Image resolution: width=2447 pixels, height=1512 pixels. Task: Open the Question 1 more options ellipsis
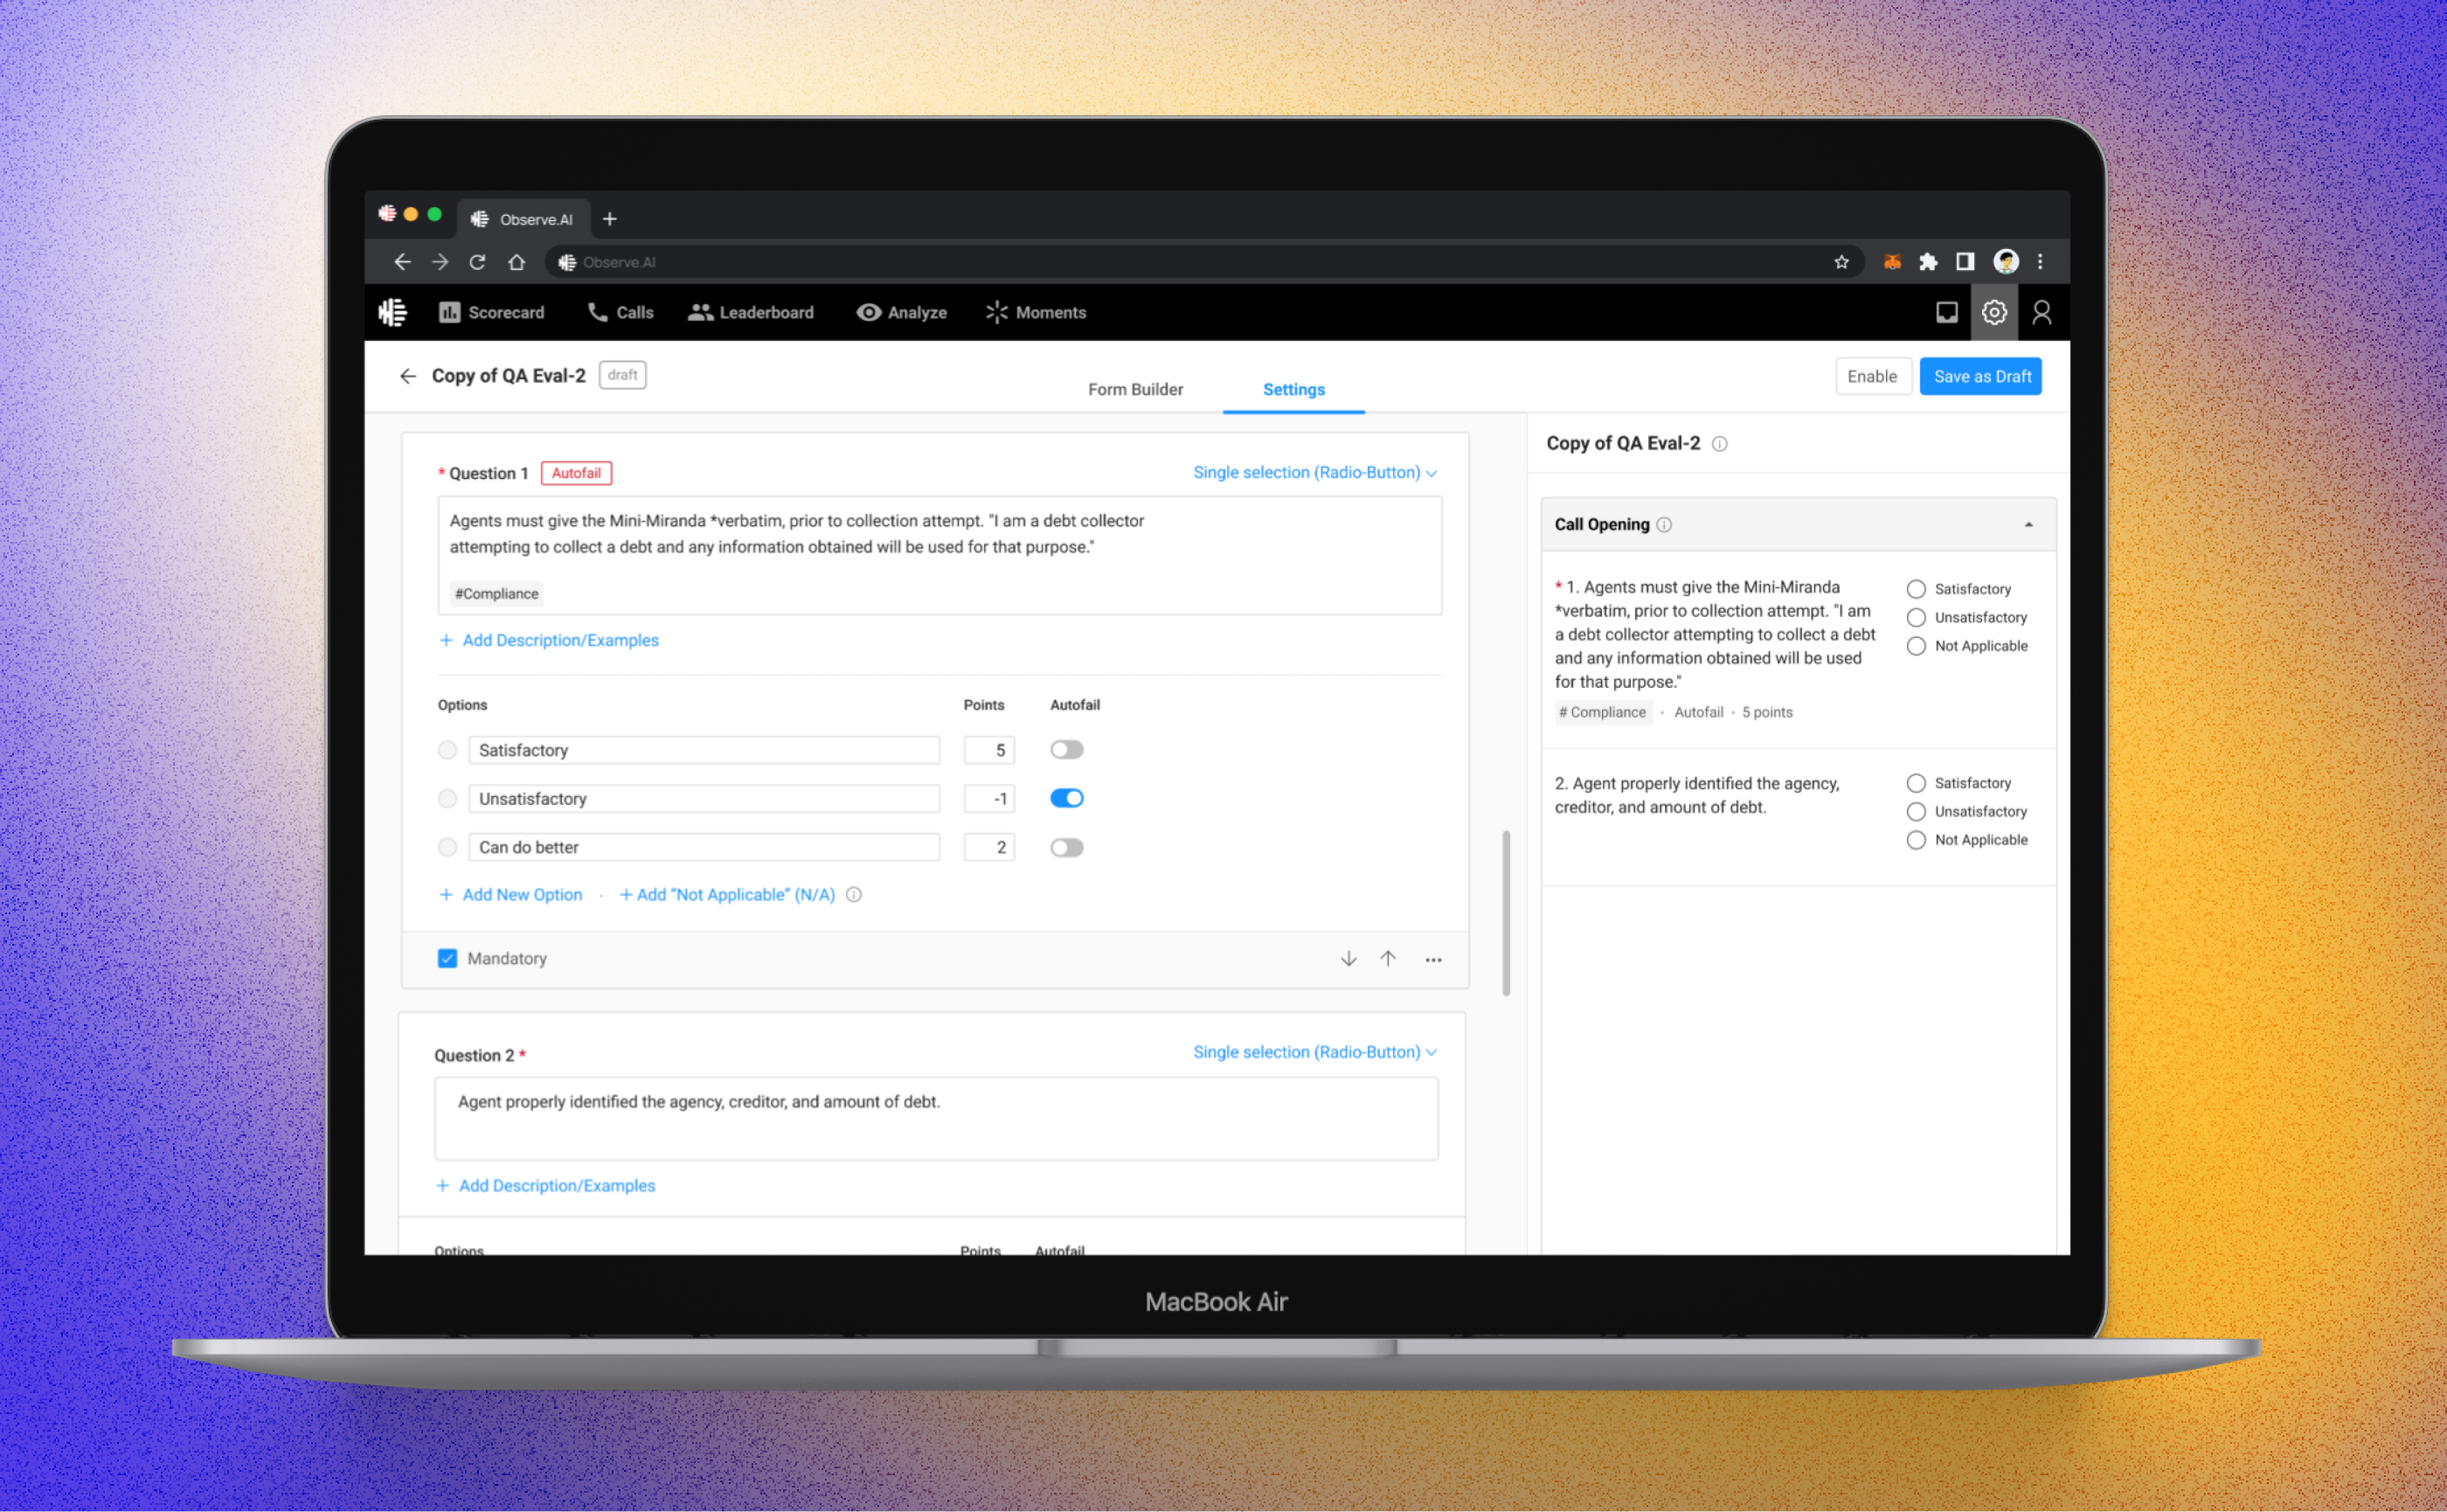click(x=1433, y=959)
